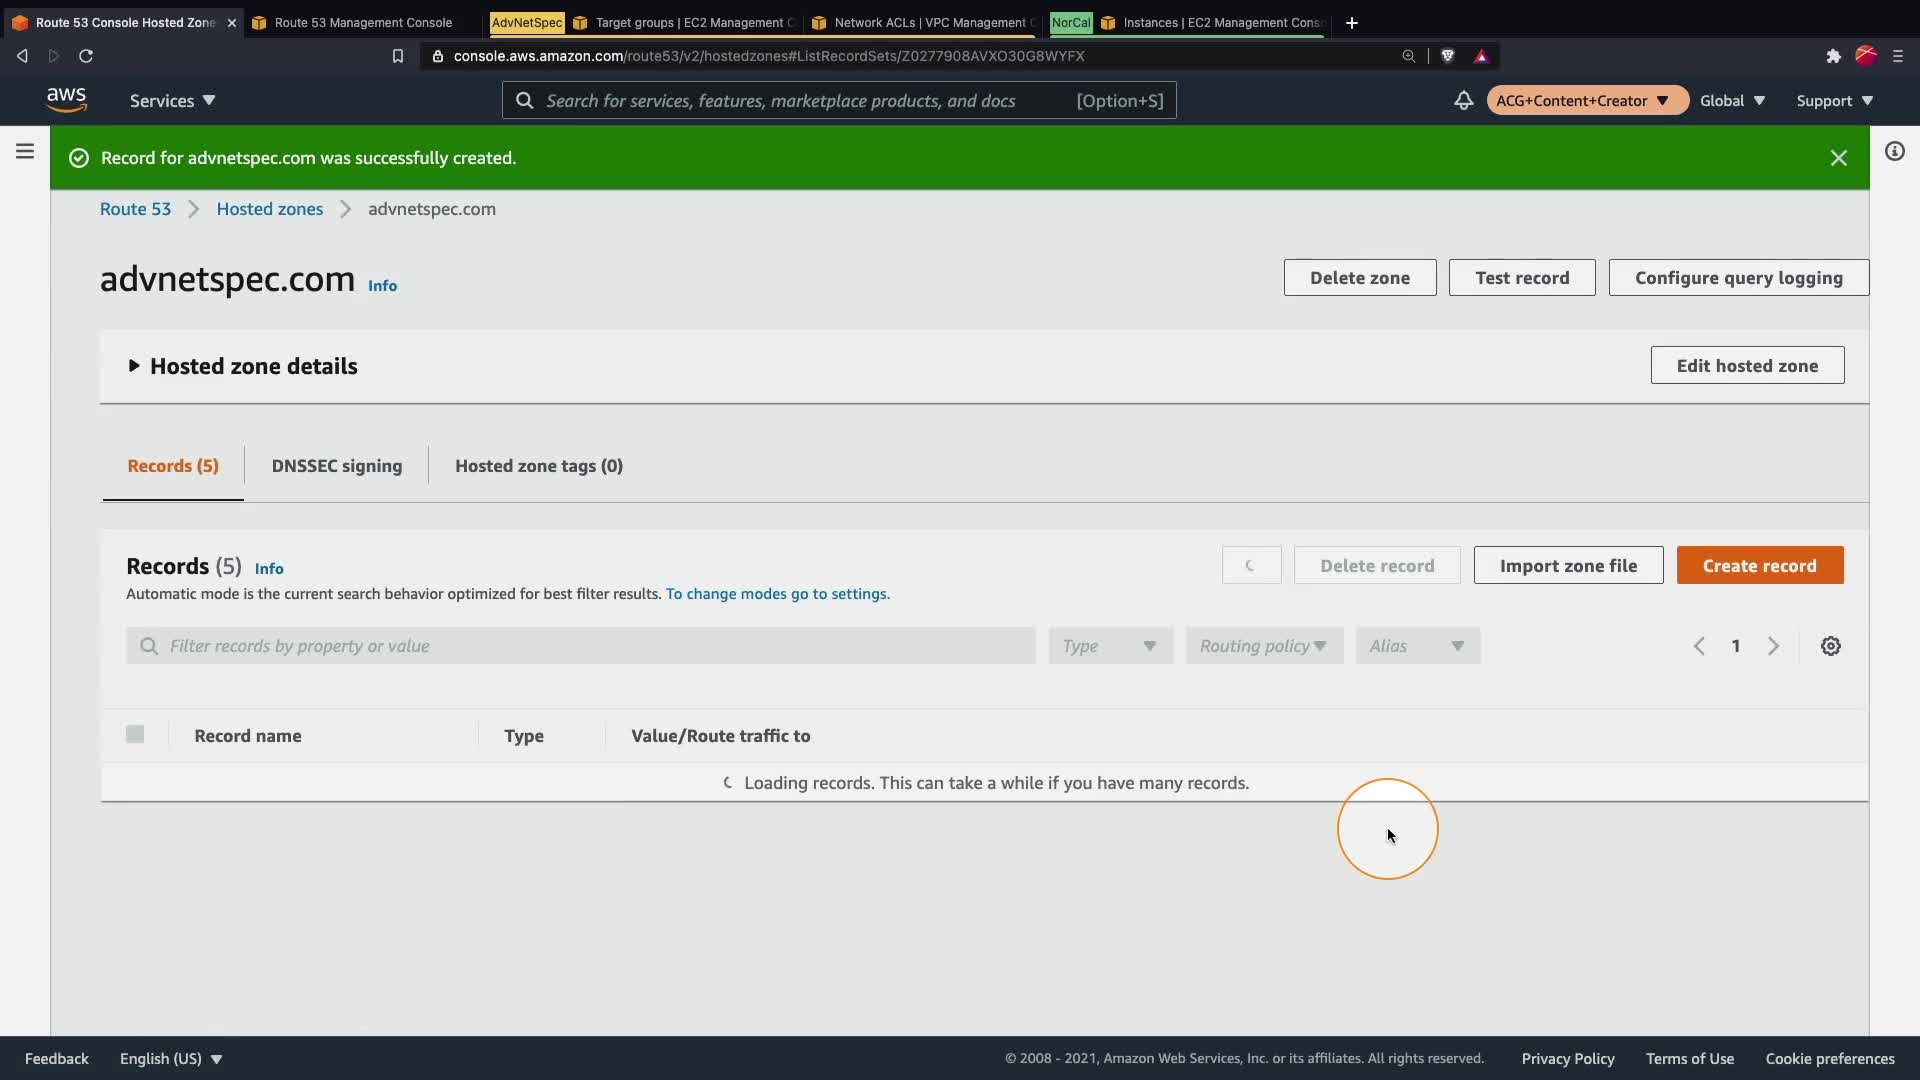Viewport: 1920px width, 1080px height.
Task: Open the Type filter dropdown
Action: pos(1110,646)
